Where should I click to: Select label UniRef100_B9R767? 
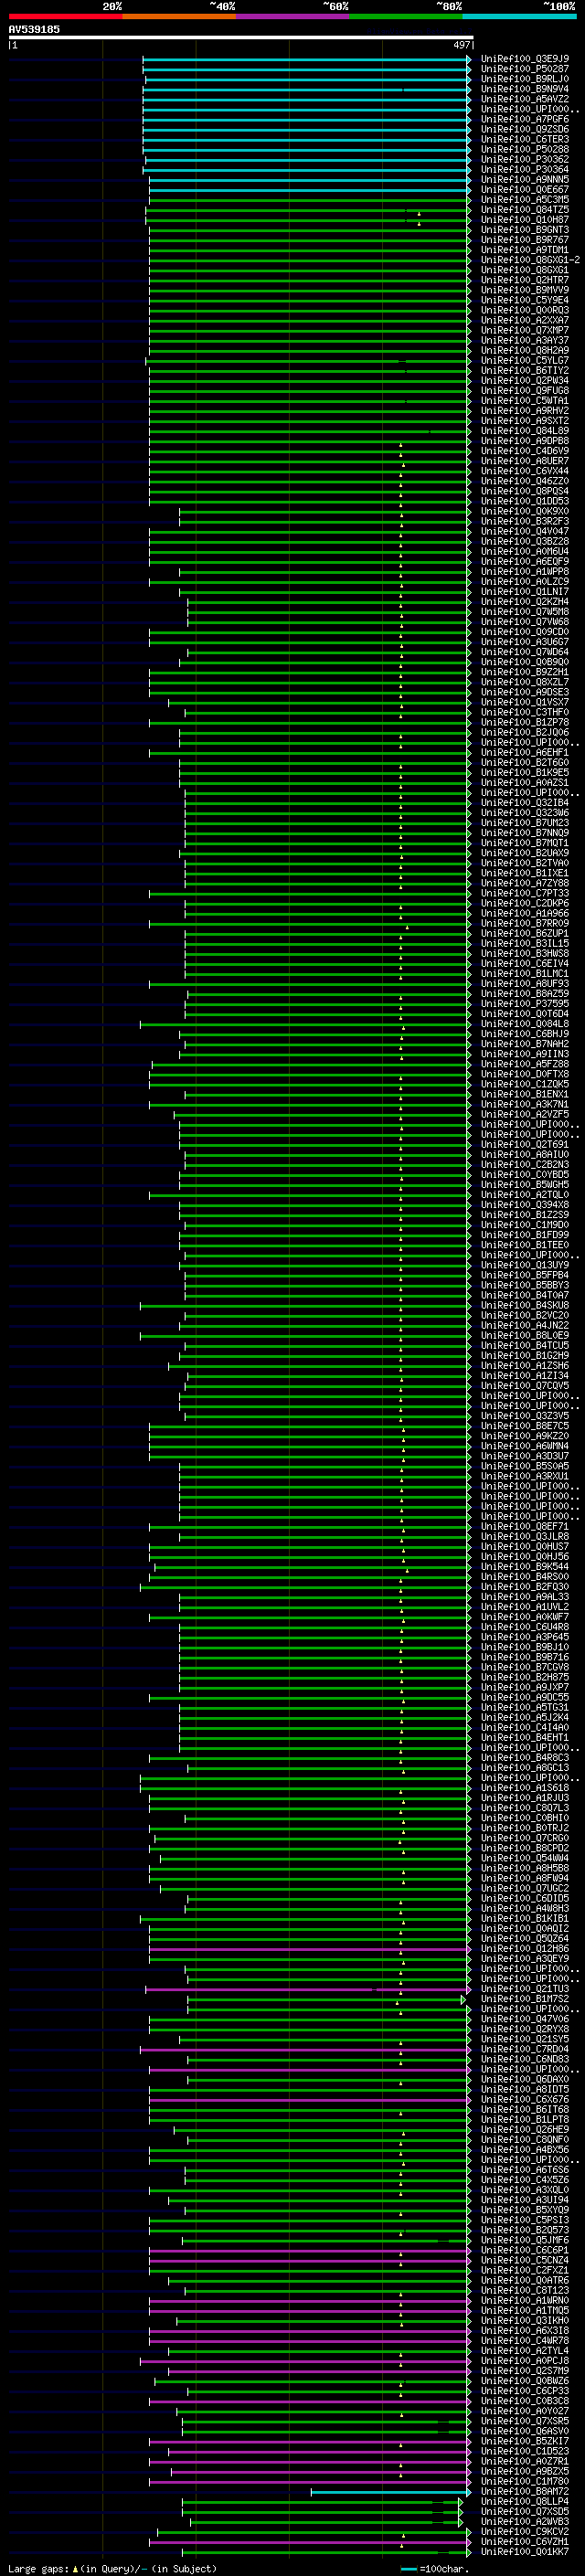coord(524,240)
